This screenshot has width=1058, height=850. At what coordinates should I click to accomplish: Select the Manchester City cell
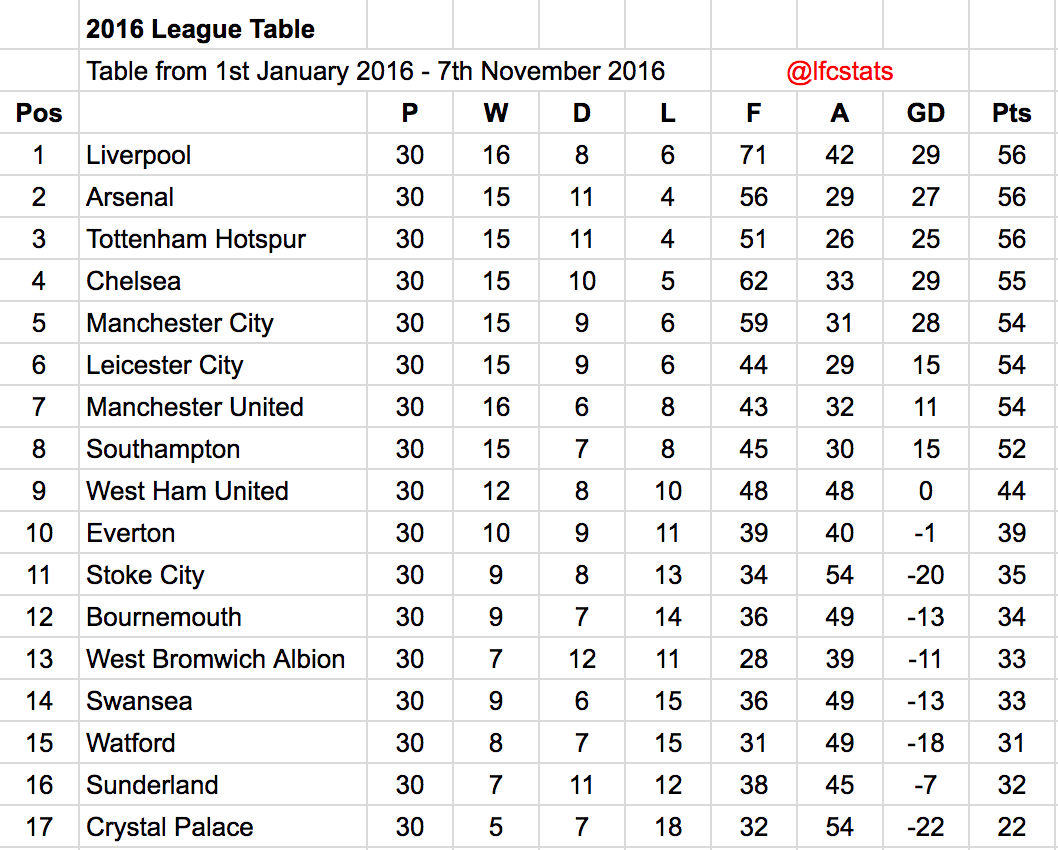[223, 322]
